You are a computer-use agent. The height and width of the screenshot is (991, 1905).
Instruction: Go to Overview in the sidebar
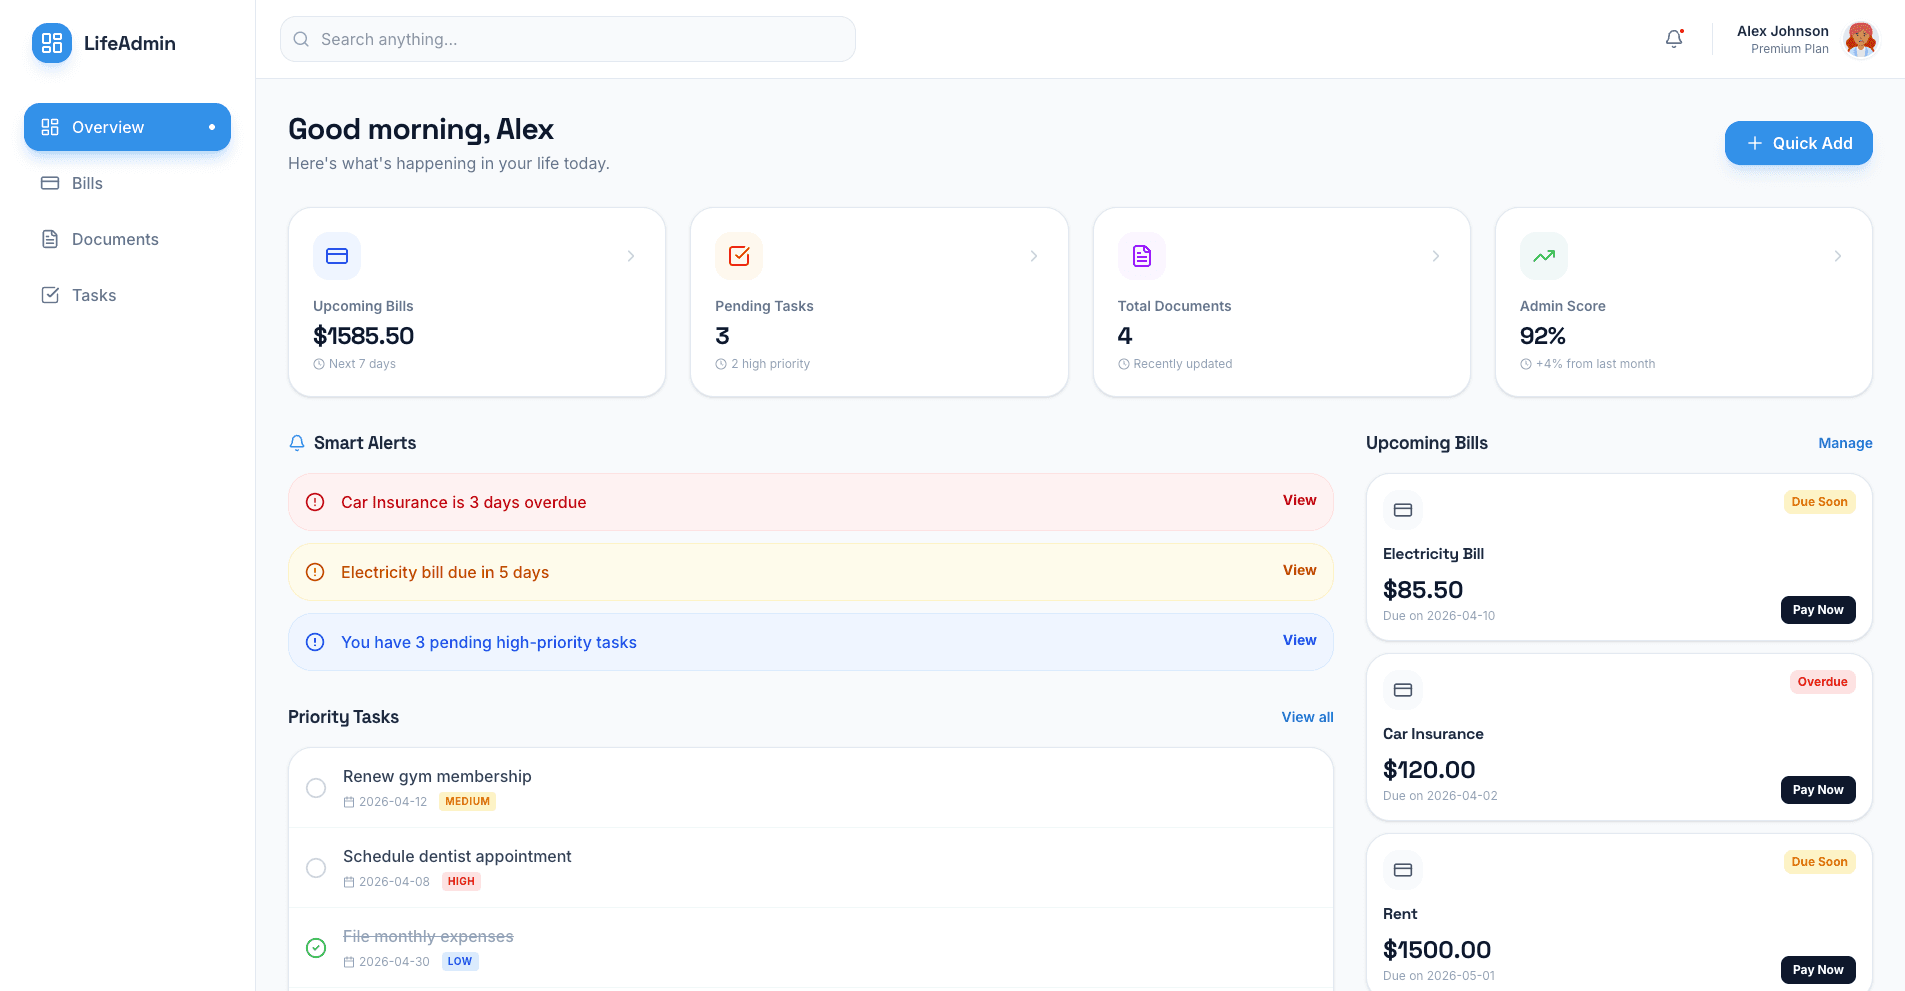[x=127, y=127]
